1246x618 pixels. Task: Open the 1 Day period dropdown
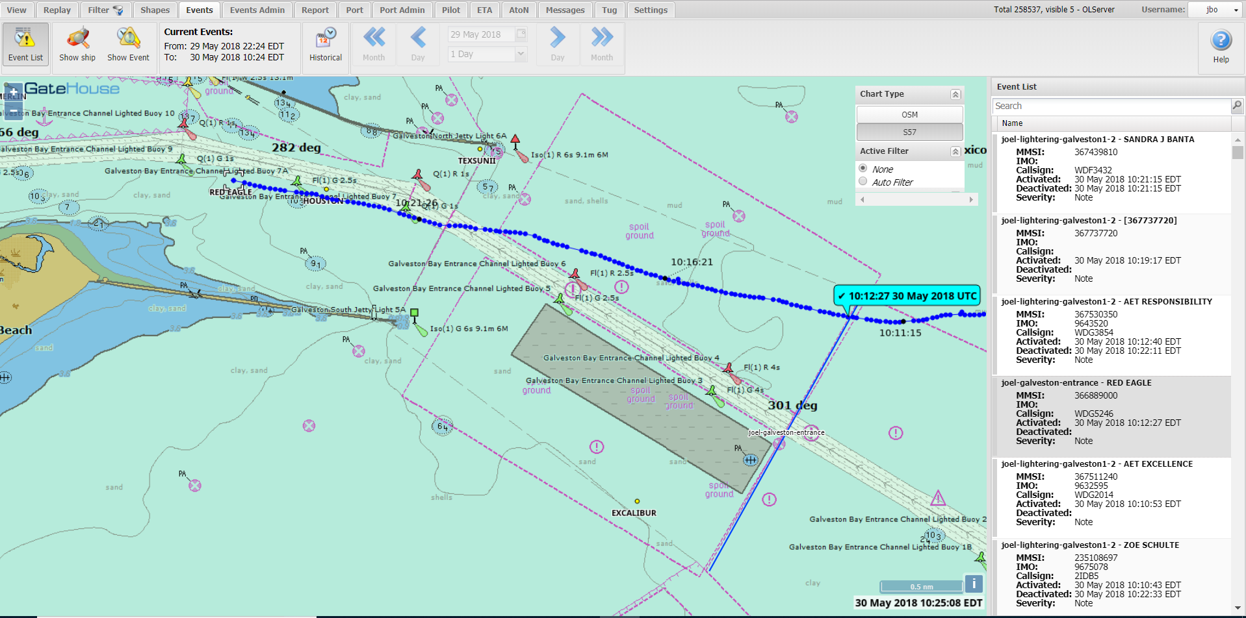pos(487,54)
